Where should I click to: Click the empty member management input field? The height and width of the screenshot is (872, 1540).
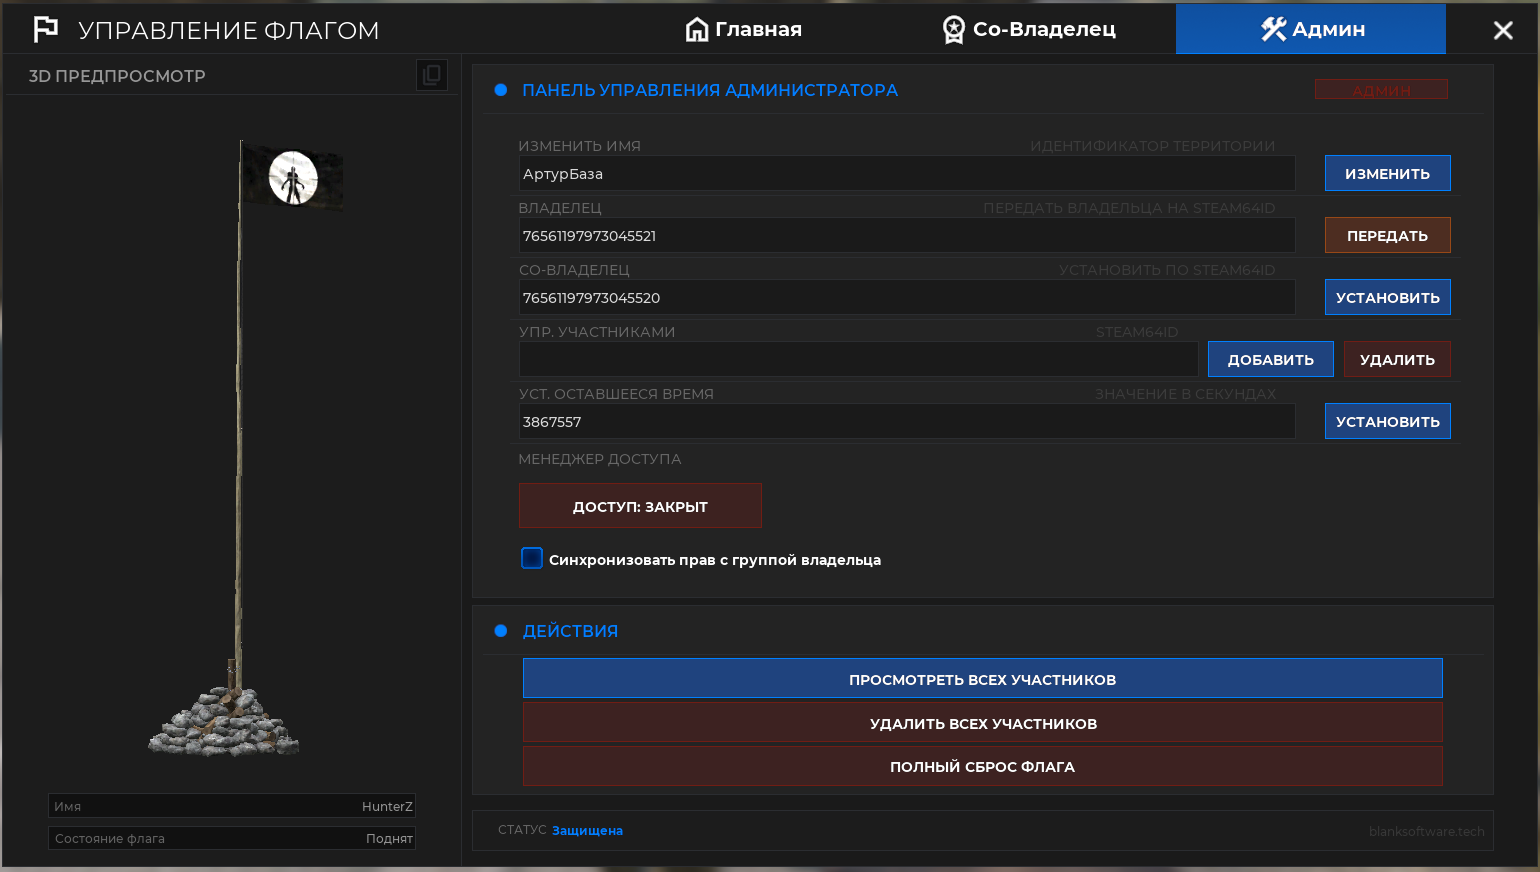coord(859,359)
